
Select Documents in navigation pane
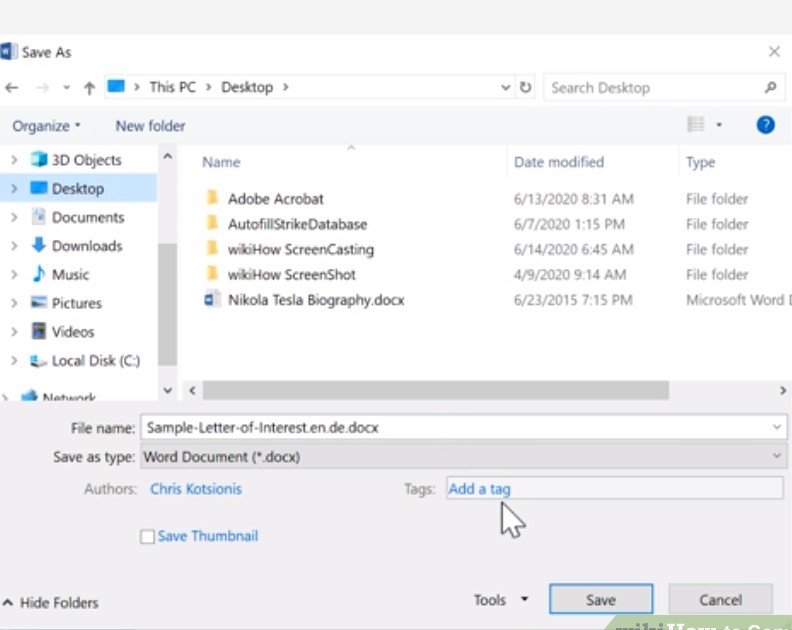point(88,217)
